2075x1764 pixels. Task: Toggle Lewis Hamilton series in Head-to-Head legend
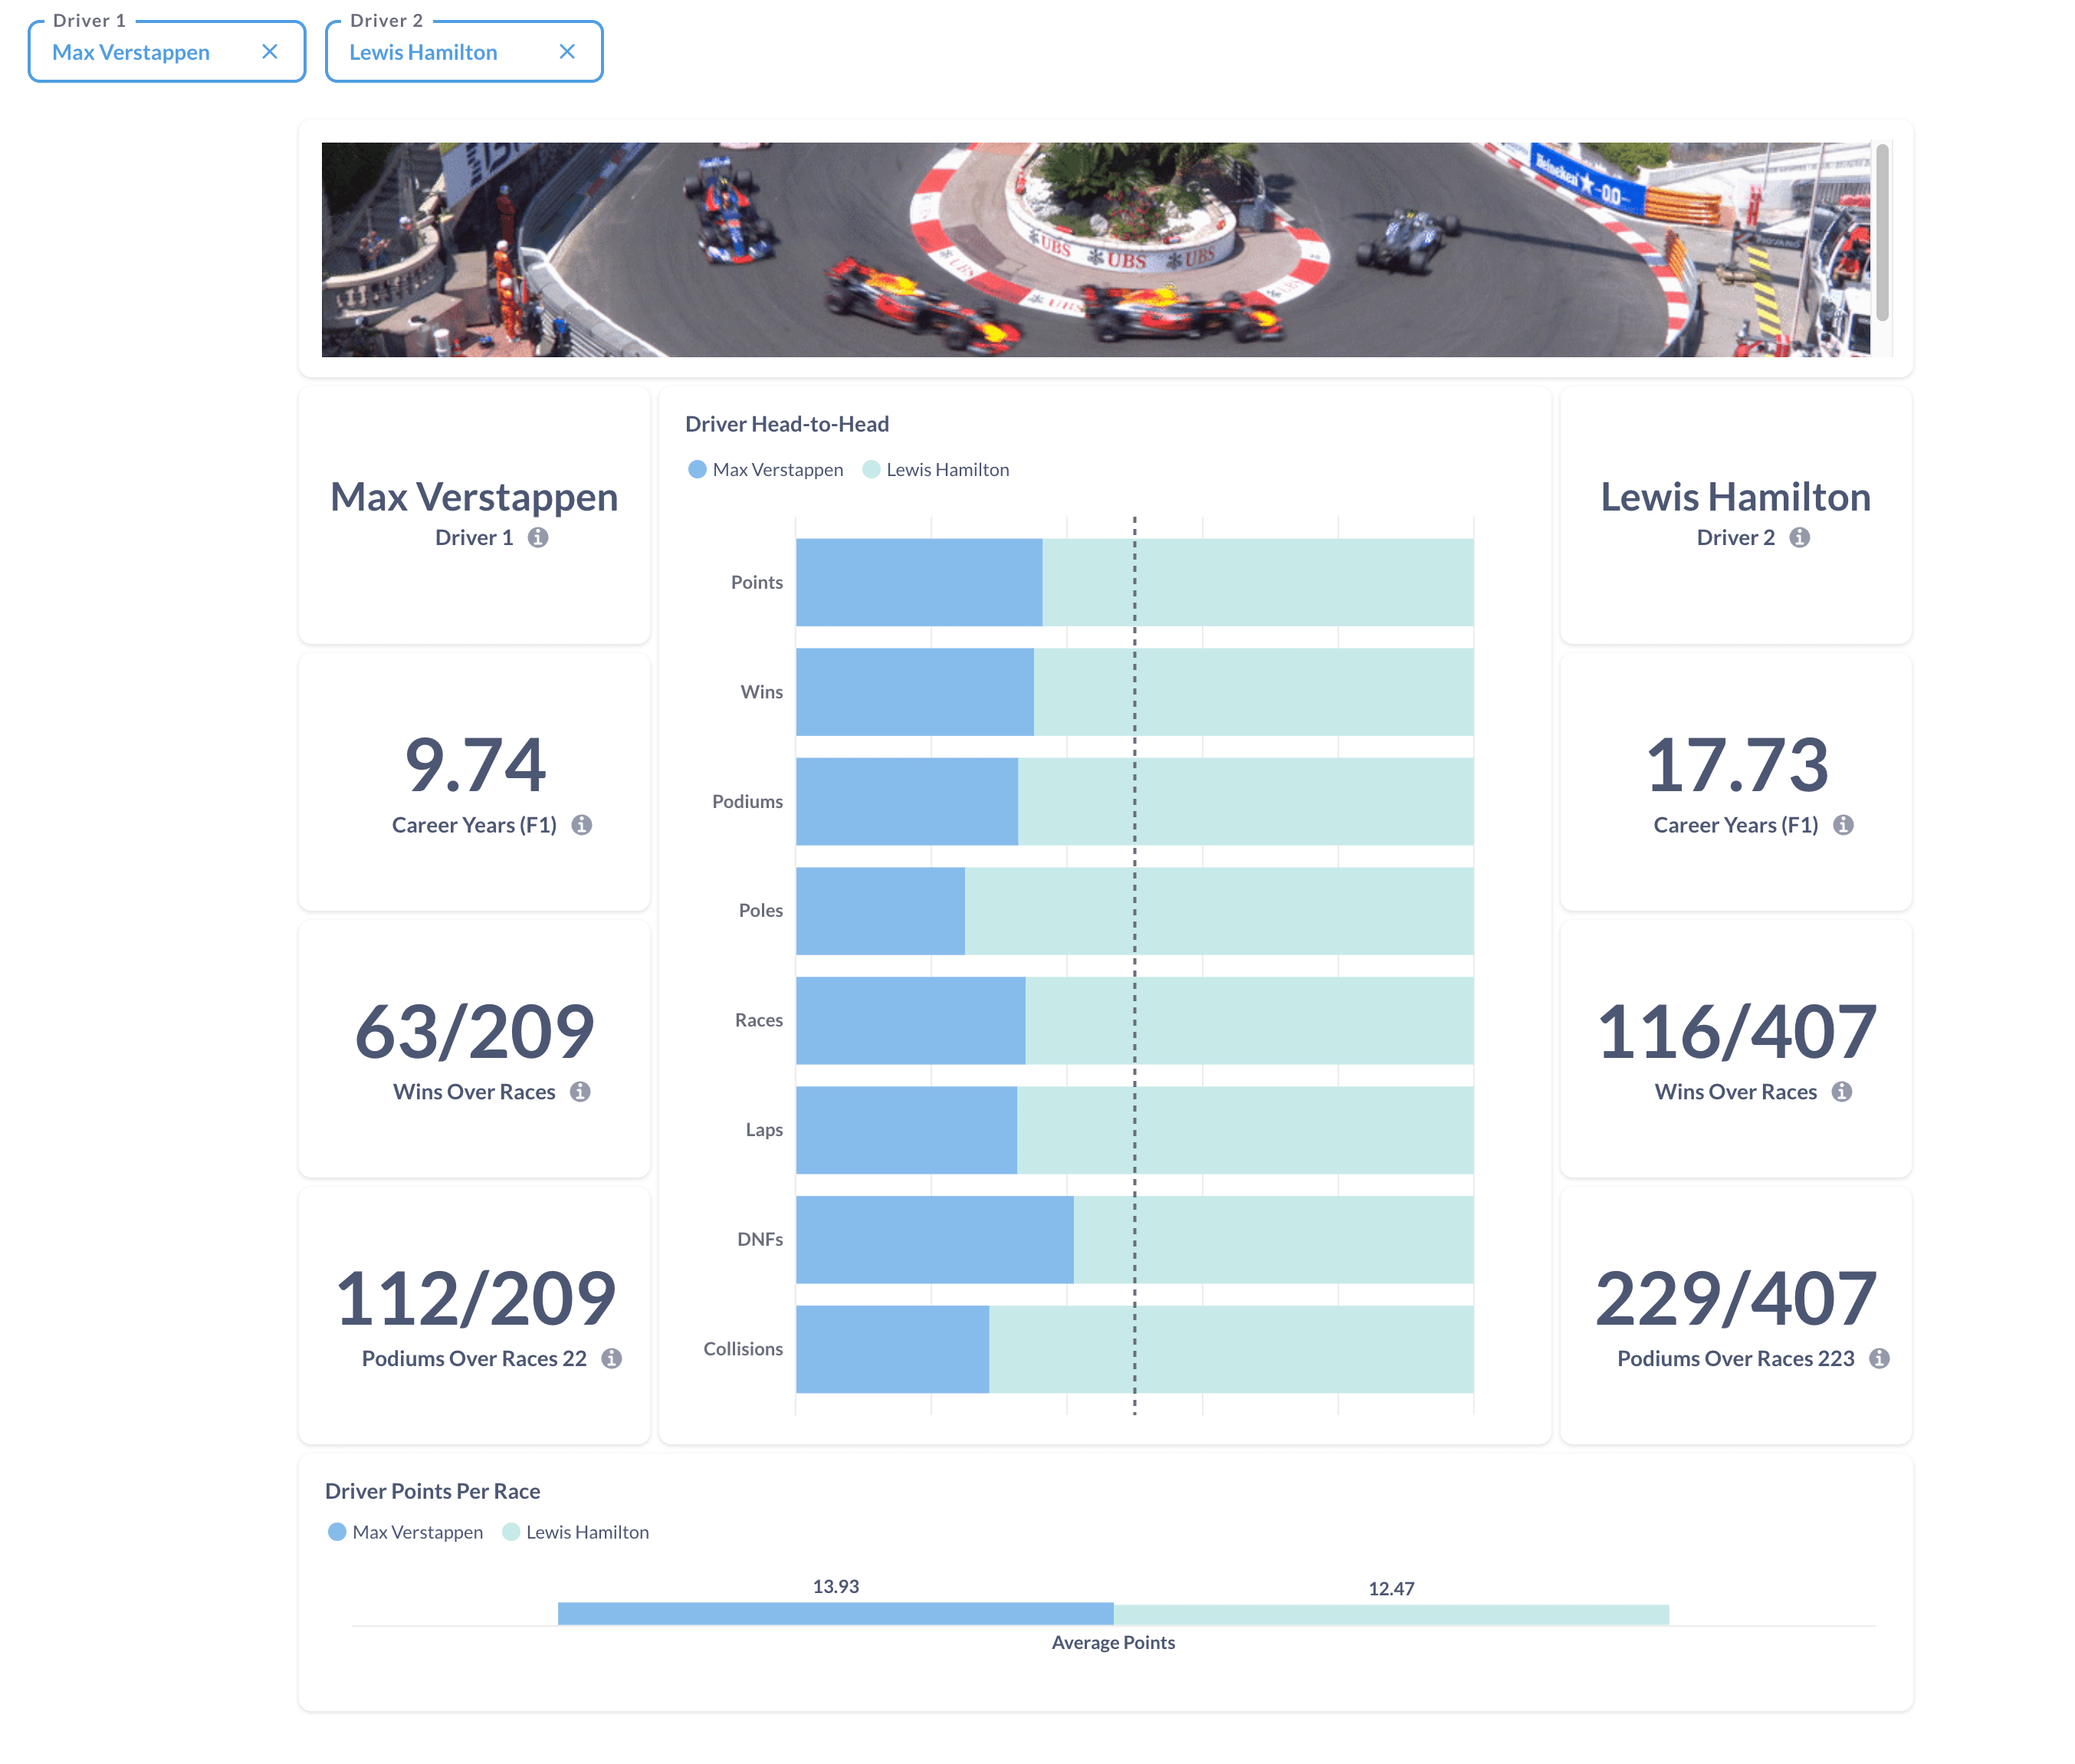pyautogui.click(x=936, y=470)
